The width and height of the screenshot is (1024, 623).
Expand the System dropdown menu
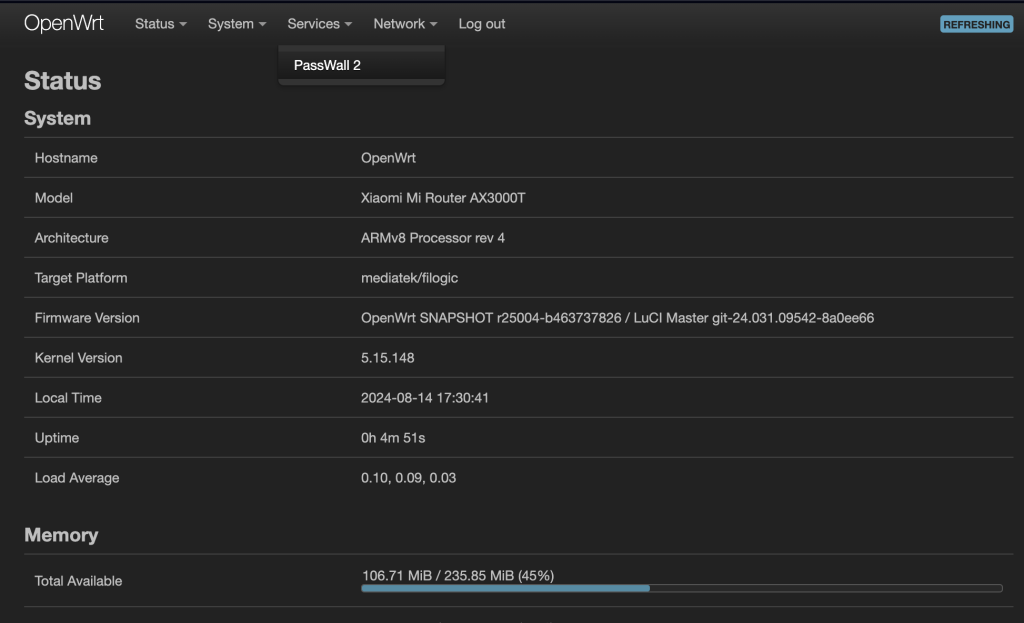[236, 24]
